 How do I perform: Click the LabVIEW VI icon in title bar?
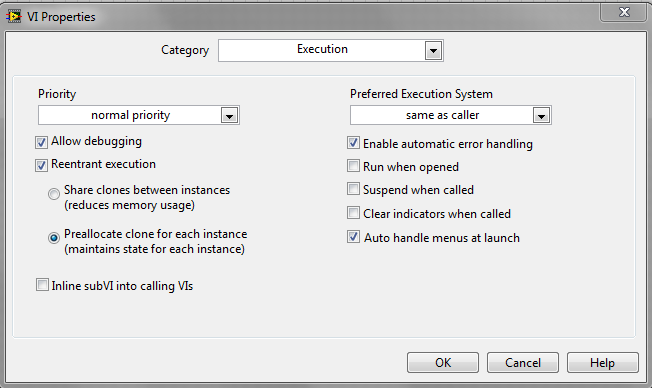tap(13, 17)
